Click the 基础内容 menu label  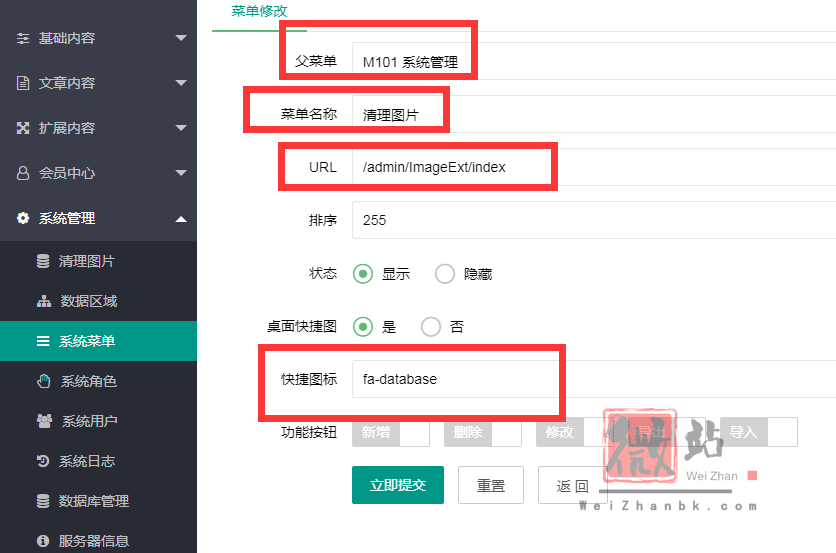pyautogui.click(x=67, y=38)
